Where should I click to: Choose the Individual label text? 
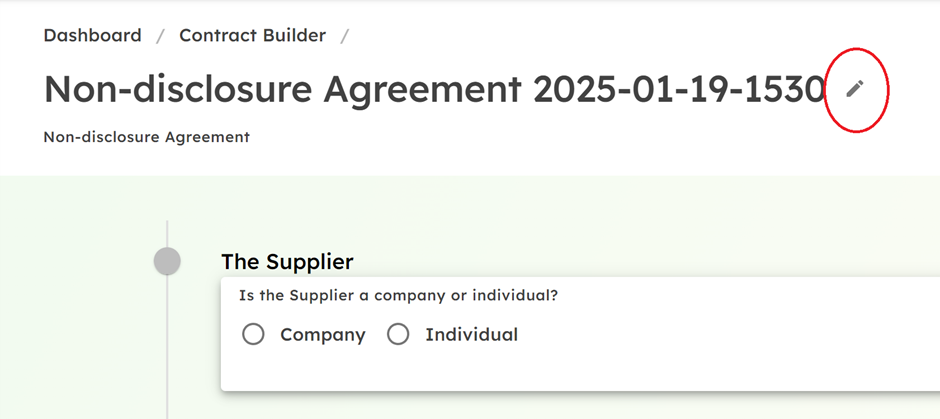[x=471, y=334]
